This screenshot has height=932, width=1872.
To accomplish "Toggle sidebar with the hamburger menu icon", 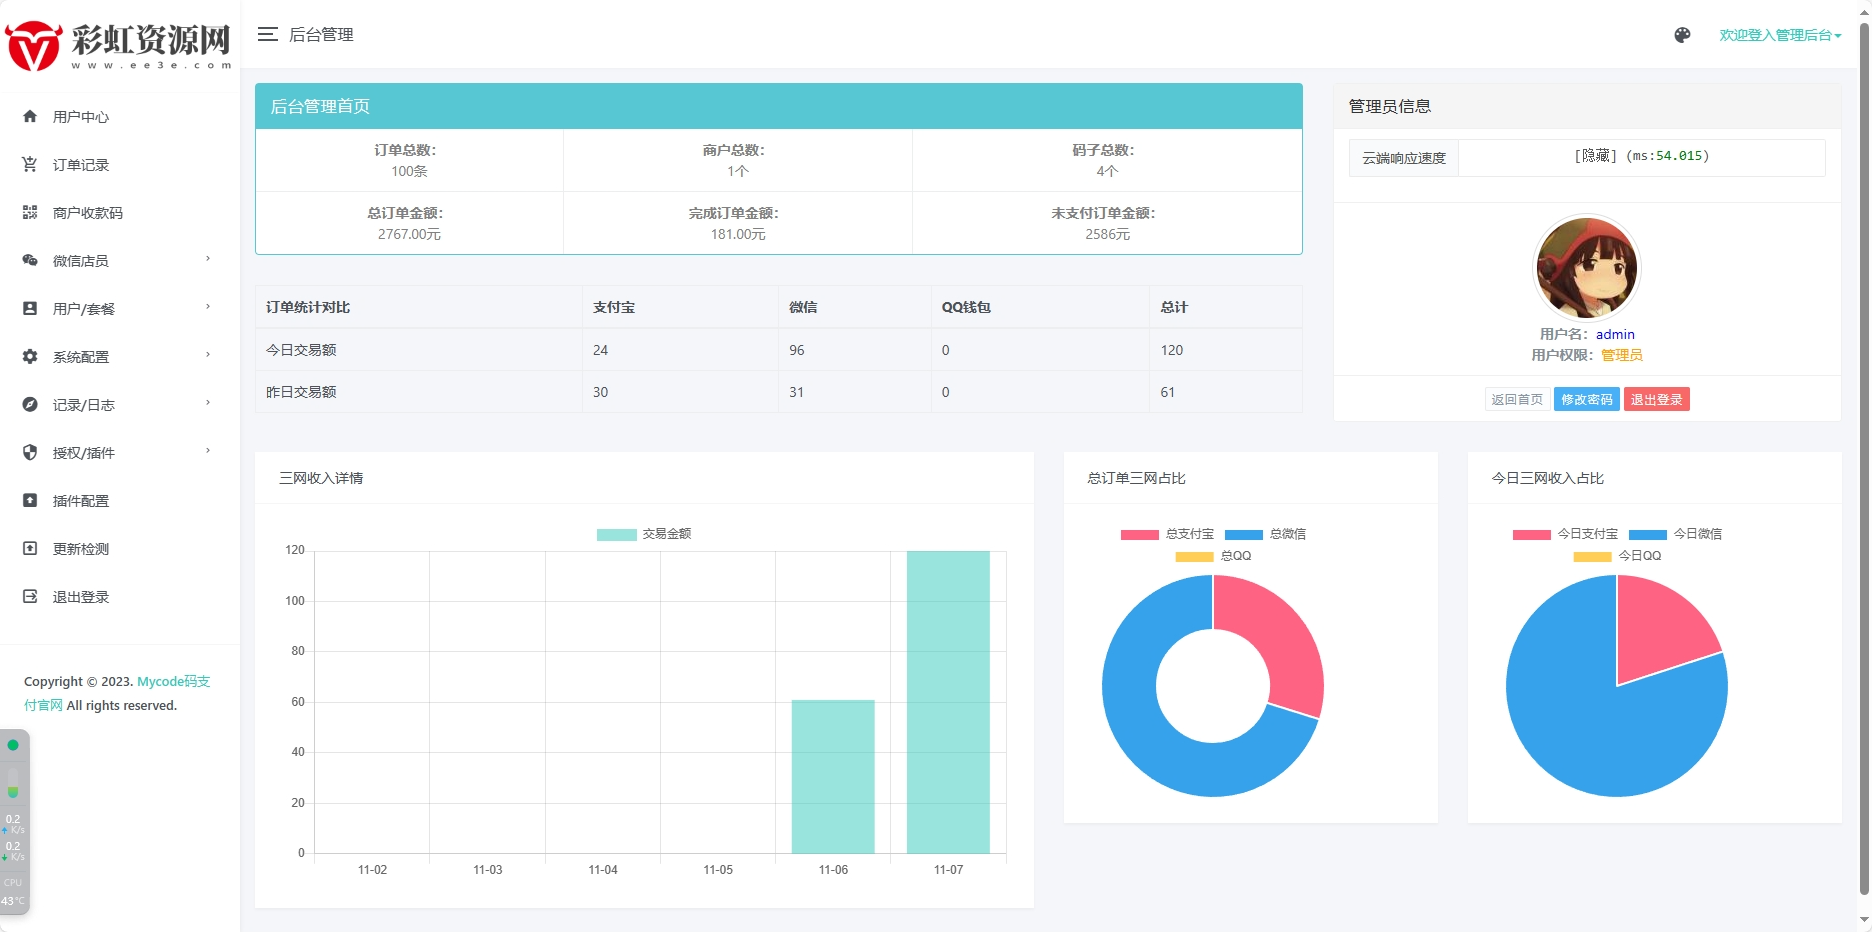I will pyautogui.click(x=267, y=35).
